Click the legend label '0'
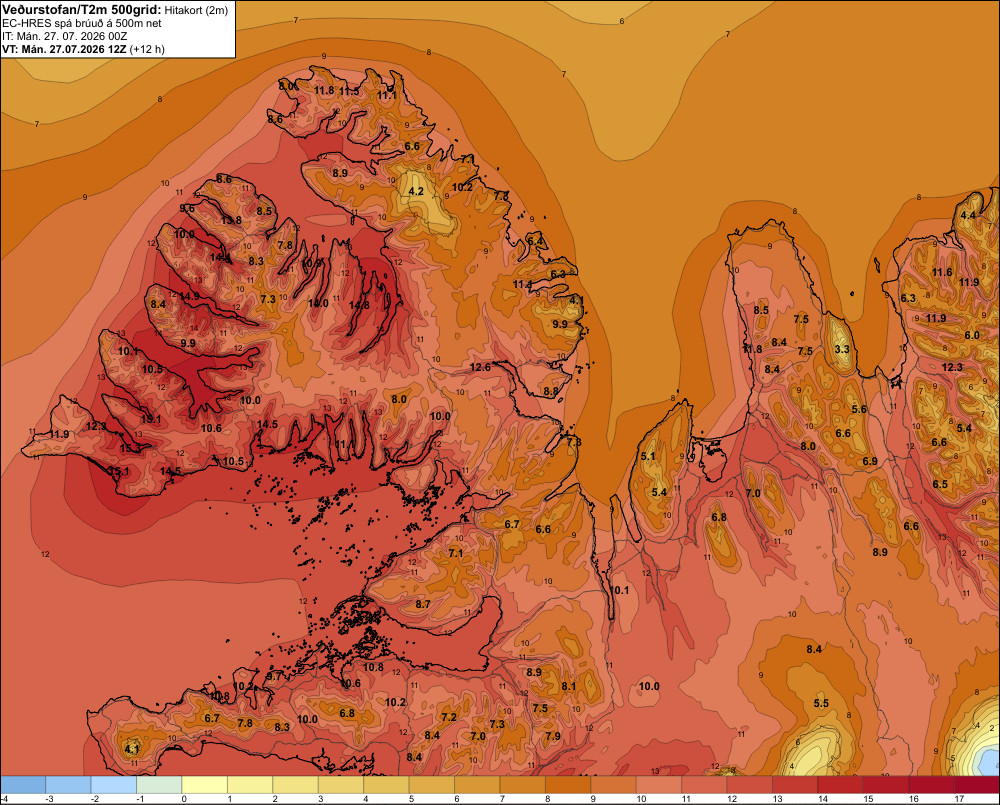This screenshot has width=1000, height=805. (184, 799)
